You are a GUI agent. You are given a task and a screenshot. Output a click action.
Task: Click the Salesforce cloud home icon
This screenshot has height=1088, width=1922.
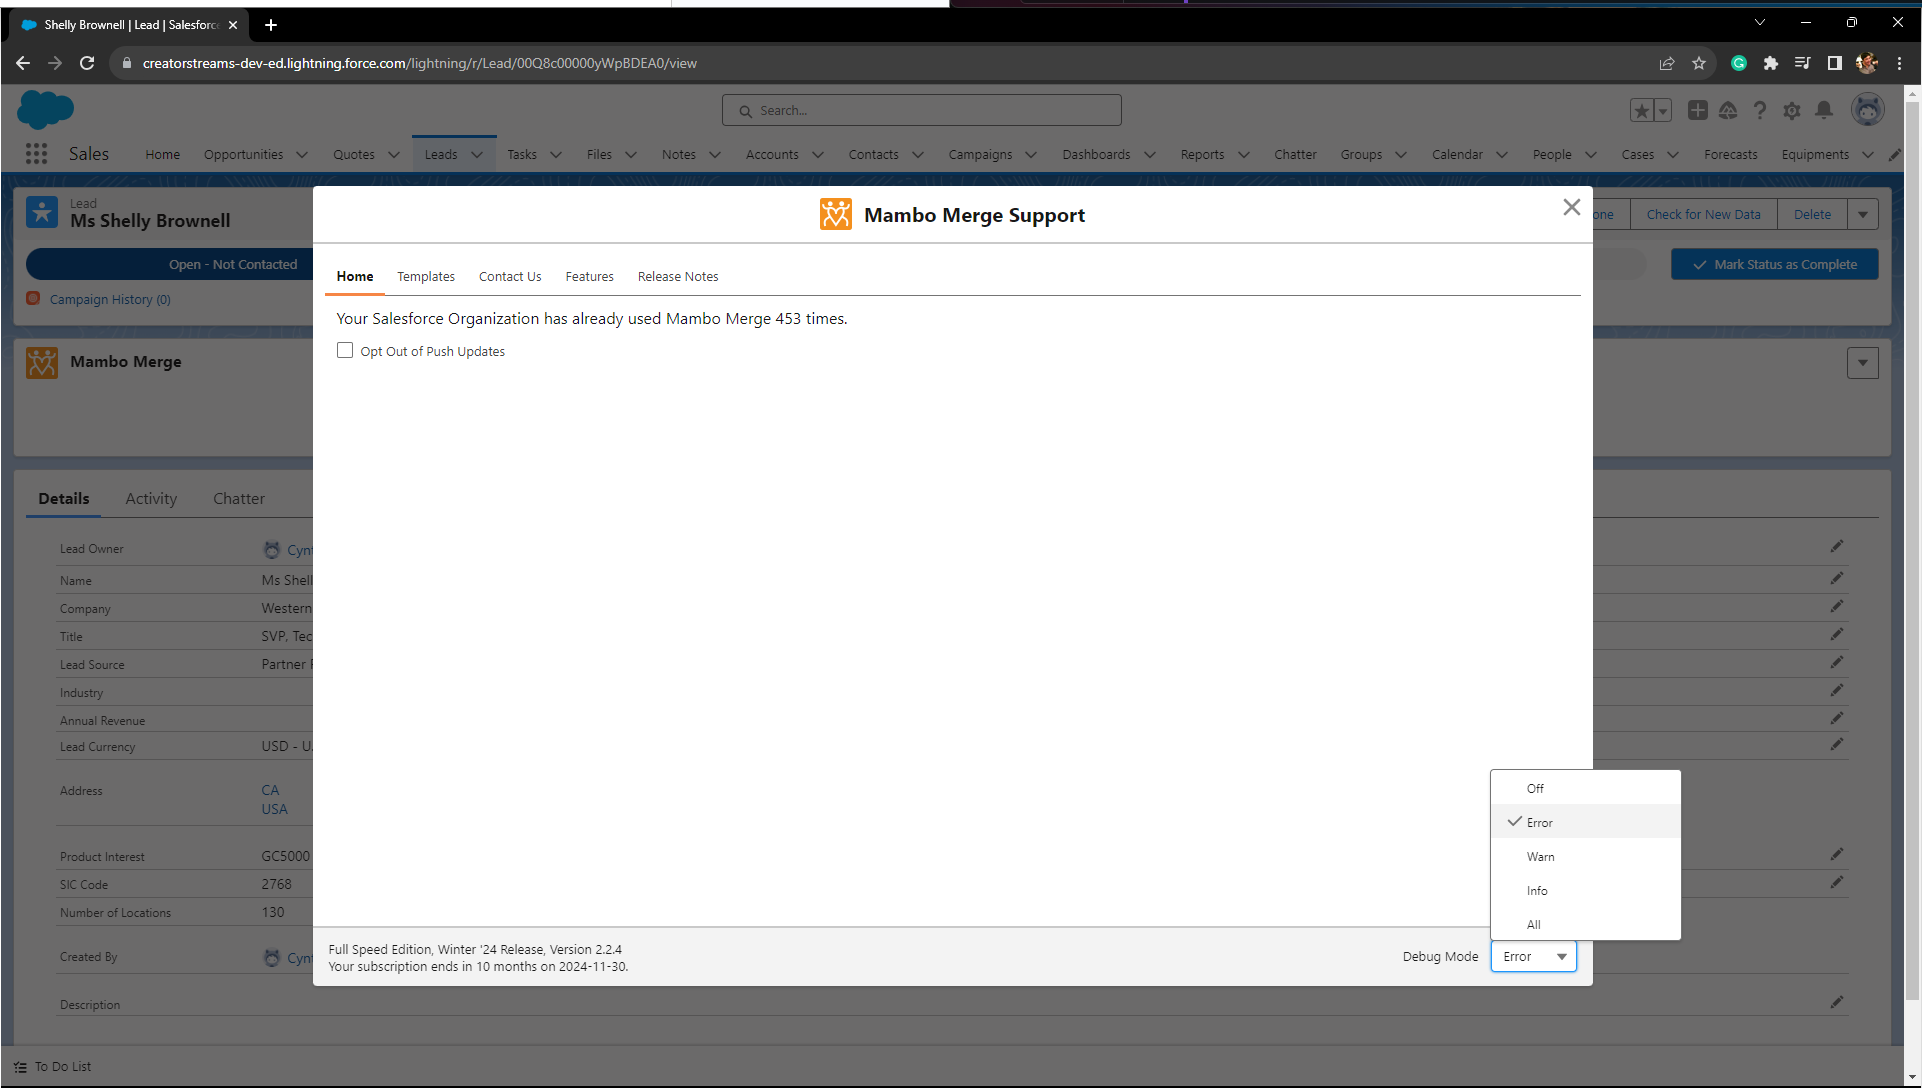point(45,111)
